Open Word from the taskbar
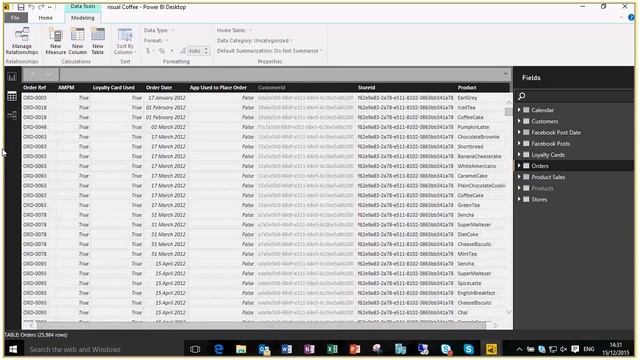 click(286, 349)
